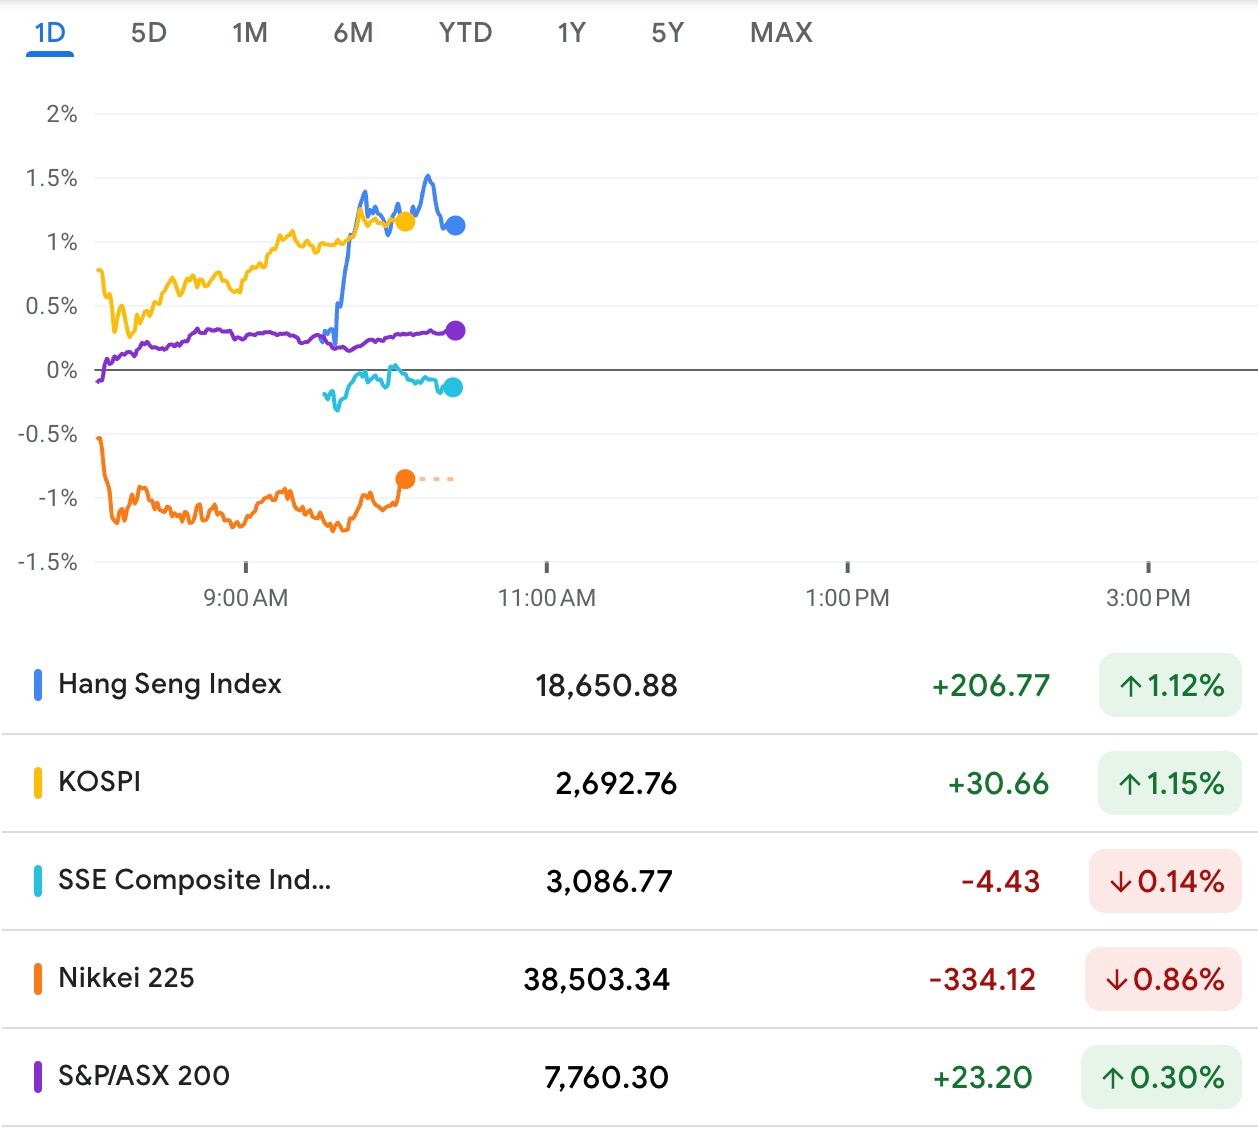This screenshot has width=1258, height=1128.
Task: Show the MAX time range
Action: pyautogui.click(x=781, y=33)
